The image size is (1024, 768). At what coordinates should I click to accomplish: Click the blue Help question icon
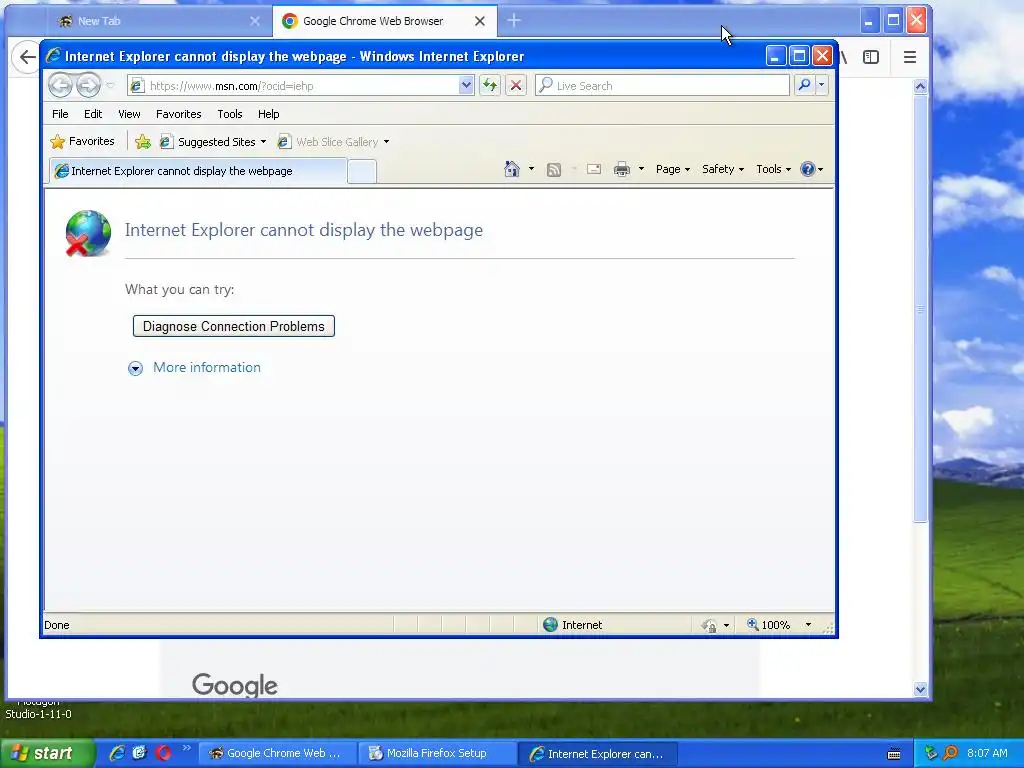(x=808, y=169)
